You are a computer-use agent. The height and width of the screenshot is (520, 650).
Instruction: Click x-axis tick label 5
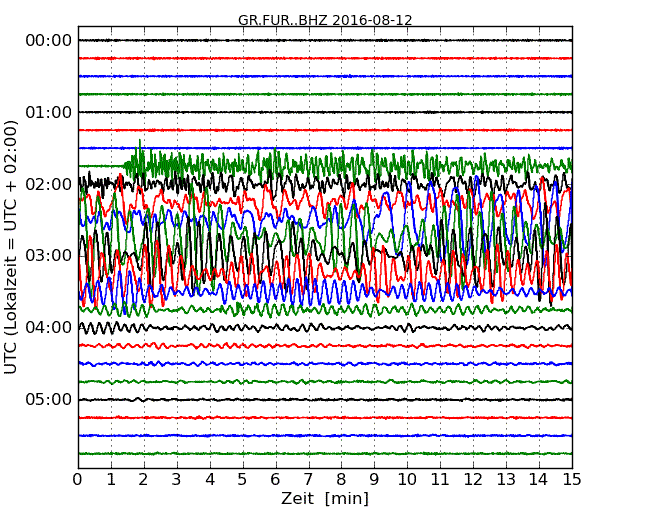click(243, 479)
